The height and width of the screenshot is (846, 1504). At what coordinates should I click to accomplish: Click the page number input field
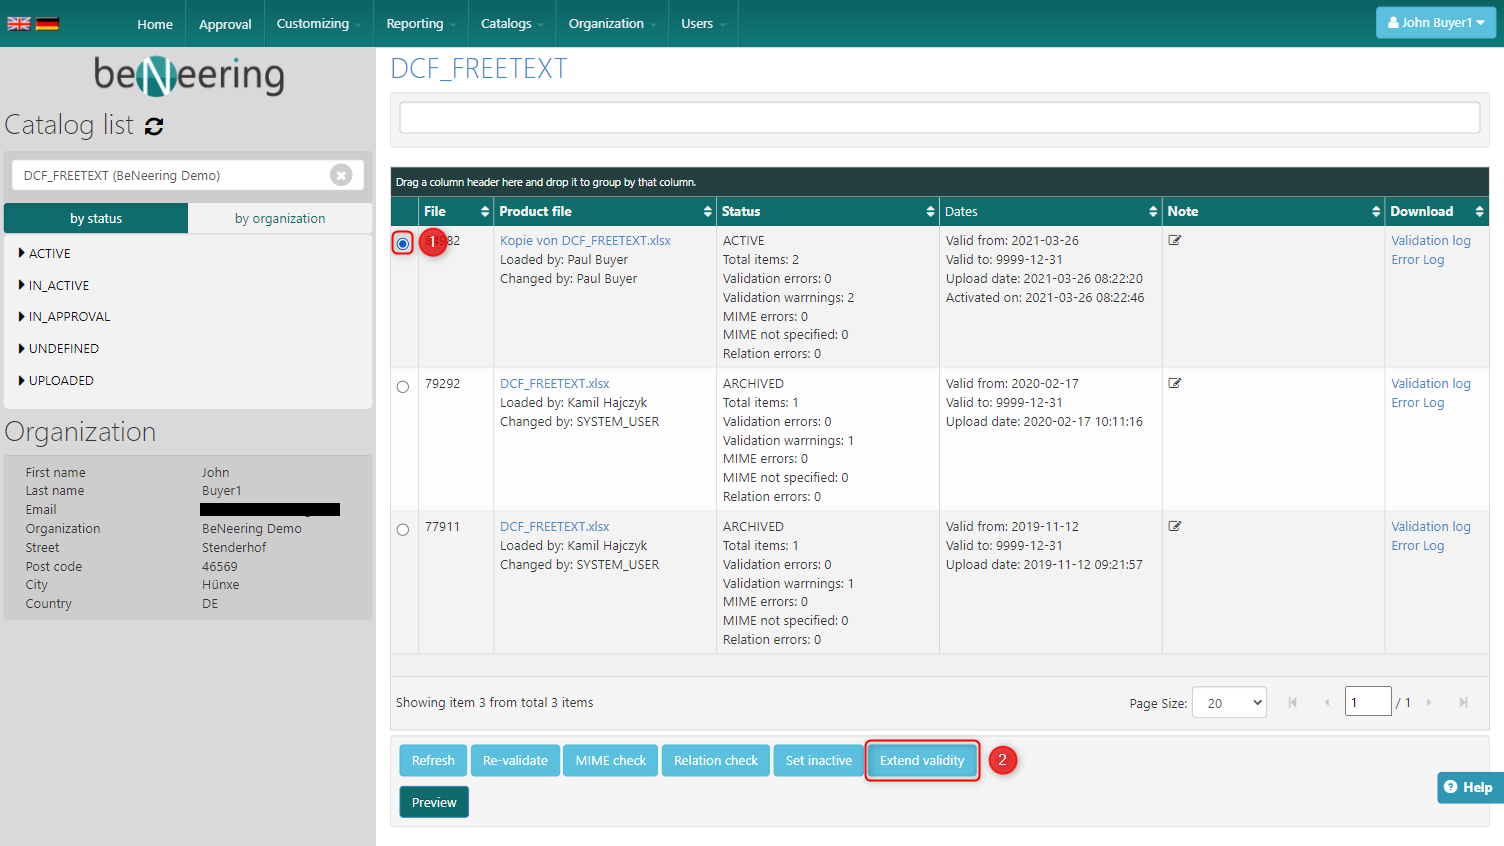[x=1367, y=702]
